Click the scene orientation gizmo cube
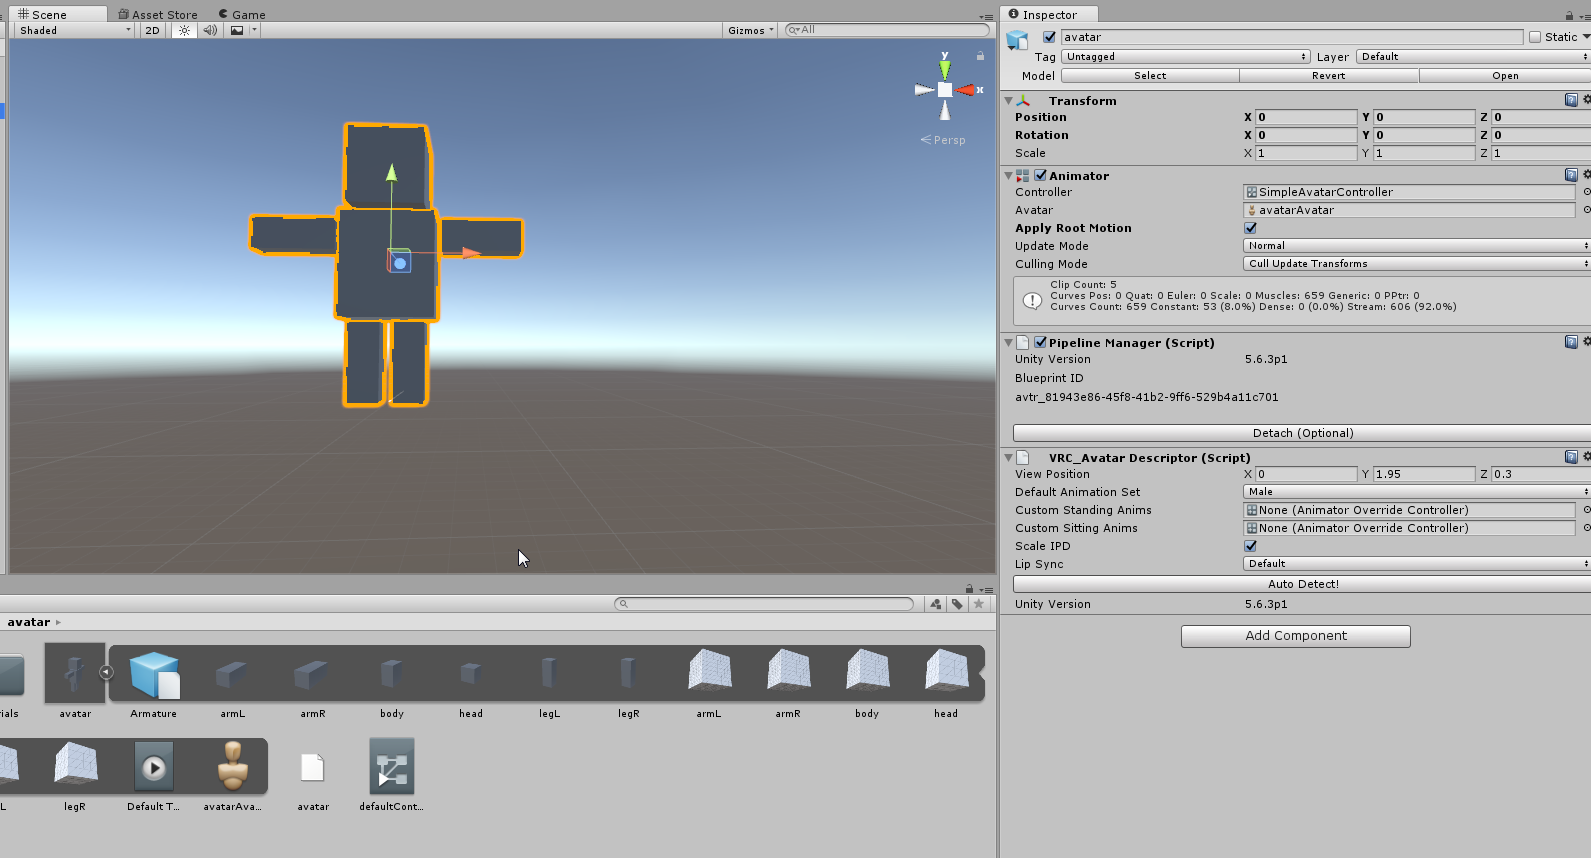 point(945,90)
